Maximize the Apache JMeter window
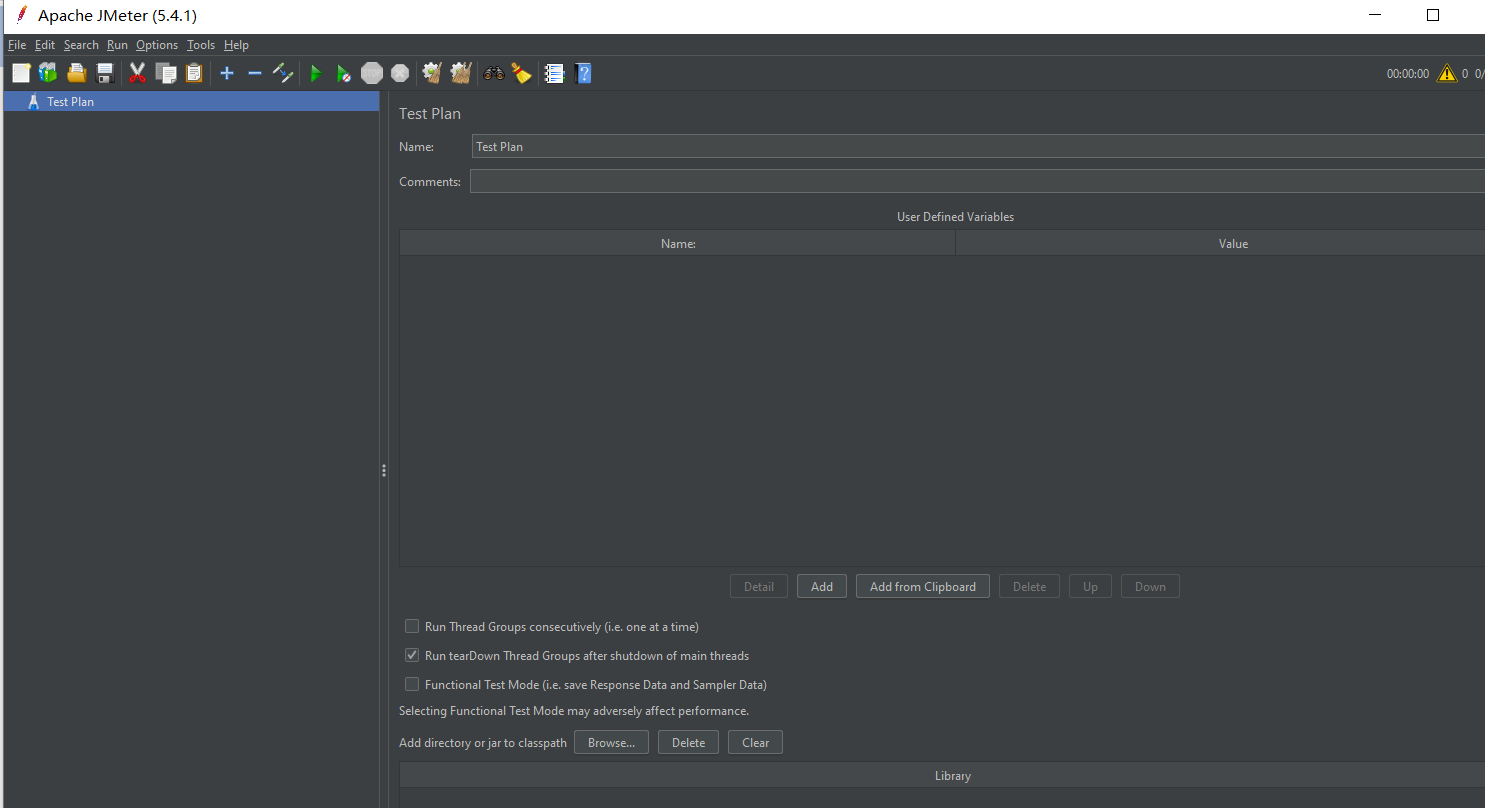This screenshot has height=808, width=1485. [x=1432, y=15]
